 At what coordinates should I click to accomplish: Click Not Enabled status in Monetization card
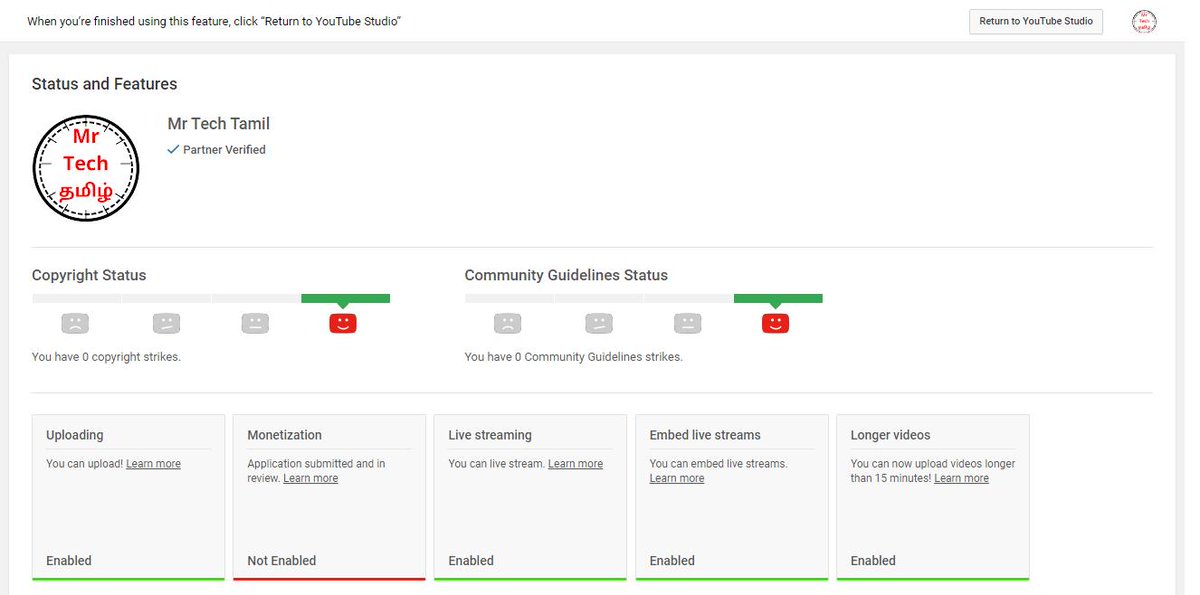(x=282, y=561)
